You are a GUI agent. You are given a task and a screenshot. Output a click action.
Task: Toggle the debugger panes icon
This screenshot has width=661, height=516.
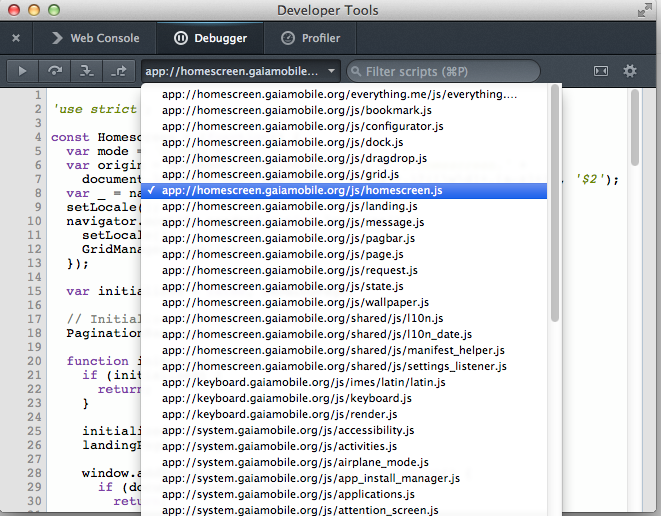(x=601, y=71)
